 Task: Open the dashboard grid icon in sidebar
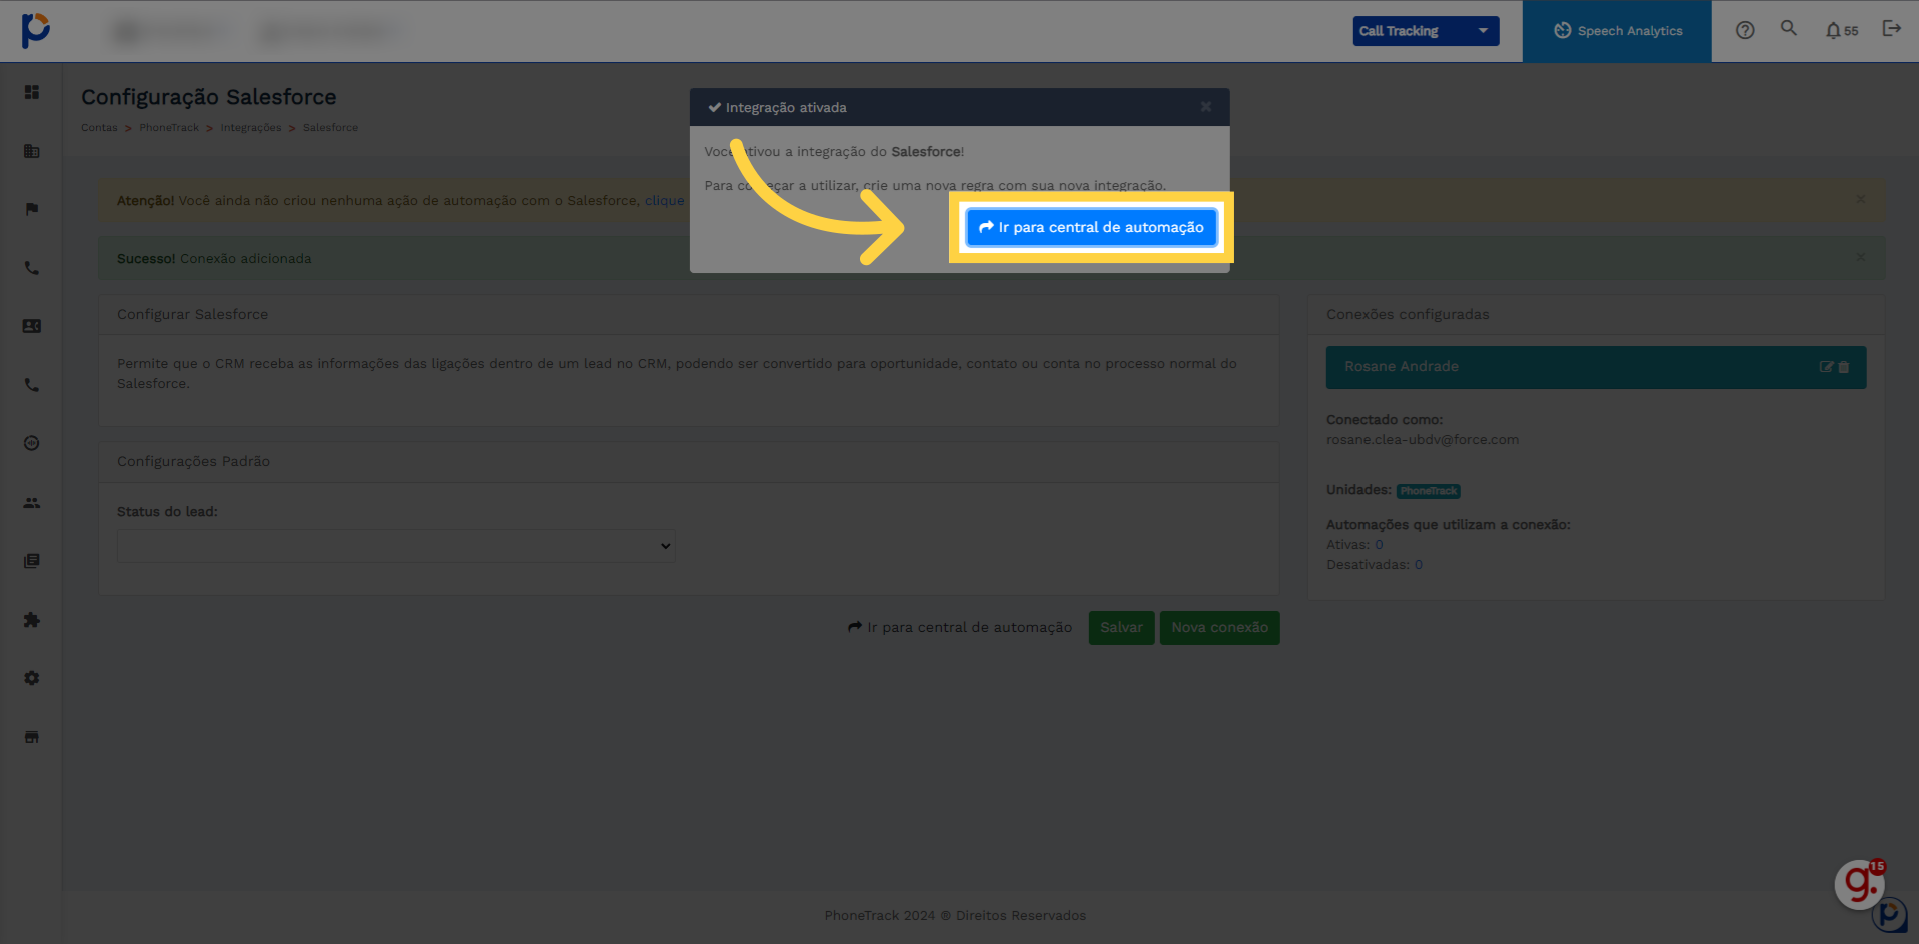[32, 92]
